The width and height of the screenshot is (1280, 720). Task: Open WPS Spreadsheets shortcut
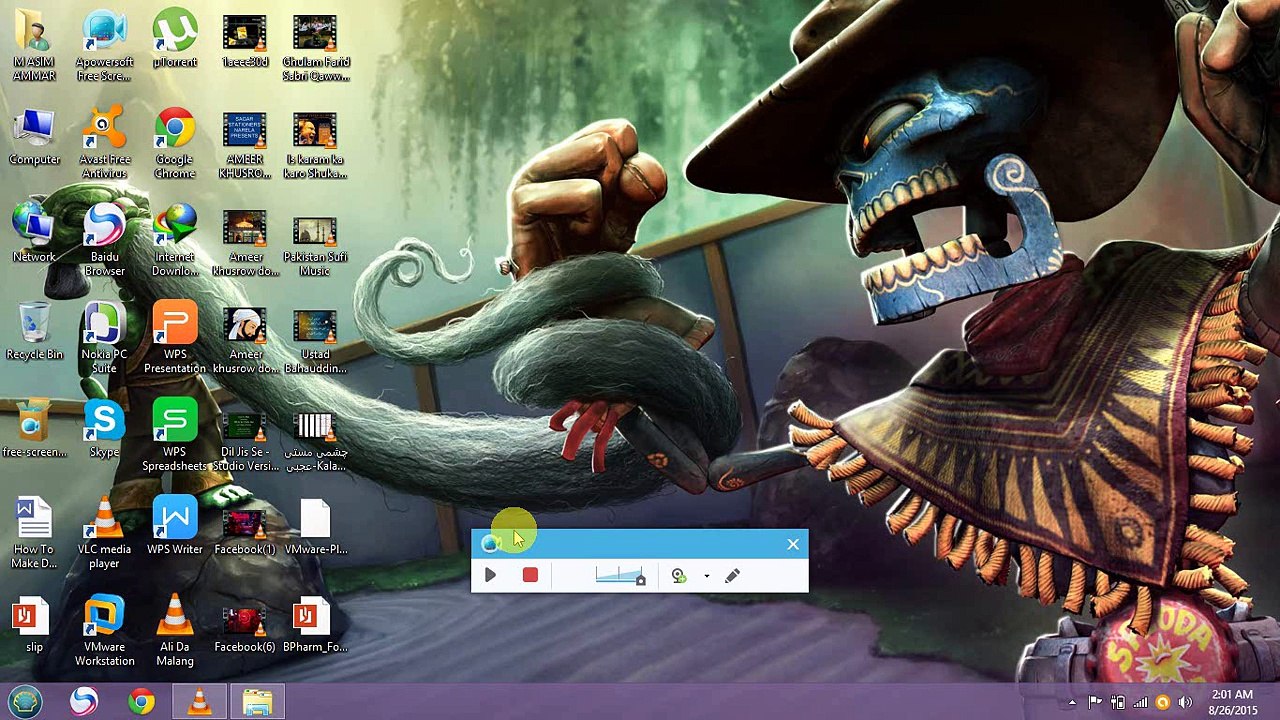(x=175, y=436)
